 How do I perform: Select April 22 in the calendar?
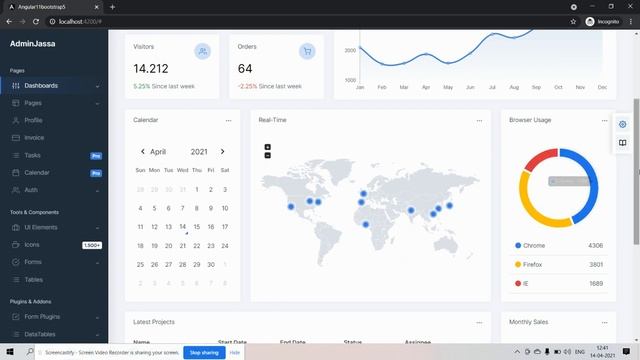click(x=197, y=246)
